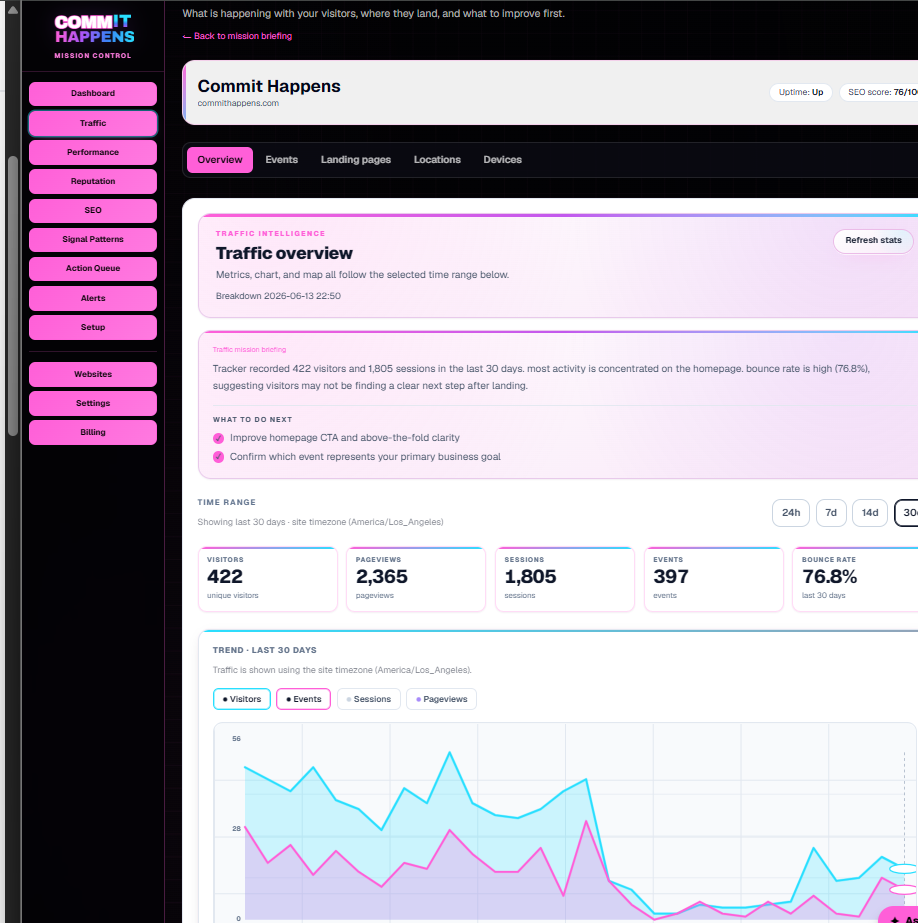
Task: Switch to the Locations tab
Action: pos(437,160)
